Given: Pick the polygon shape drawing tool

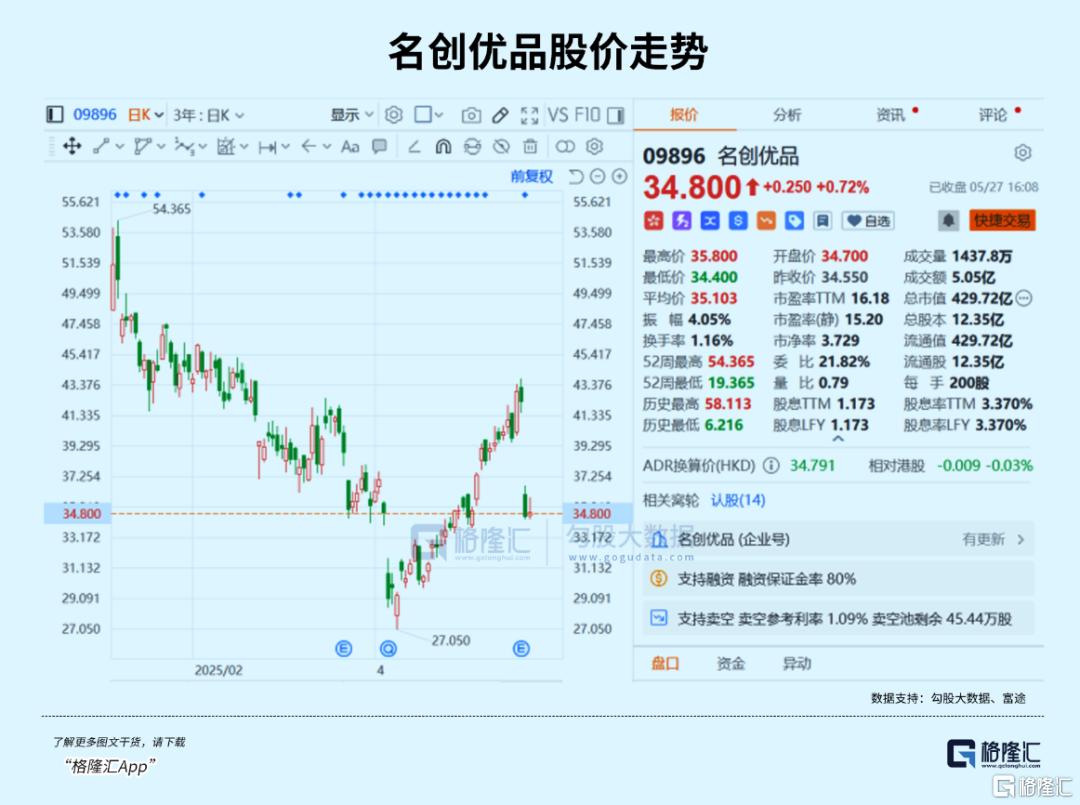Looking at the screenshot, I should [142, 146].
